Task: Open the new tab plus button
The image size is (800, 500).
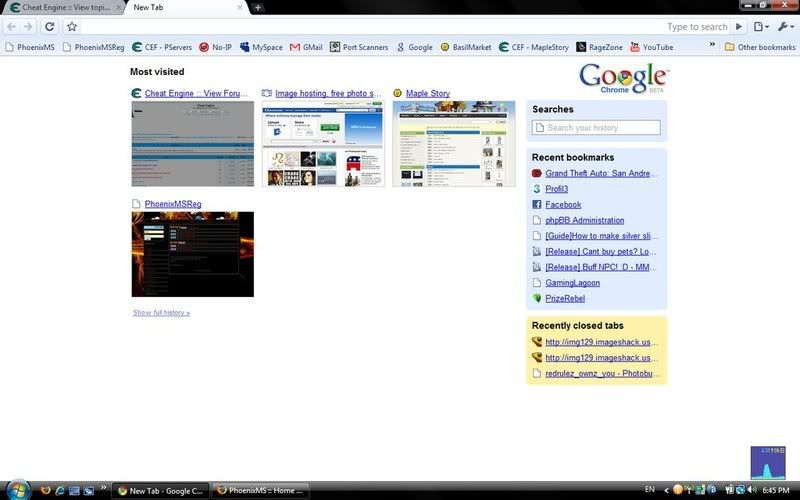Action: [x=258, y=7]
